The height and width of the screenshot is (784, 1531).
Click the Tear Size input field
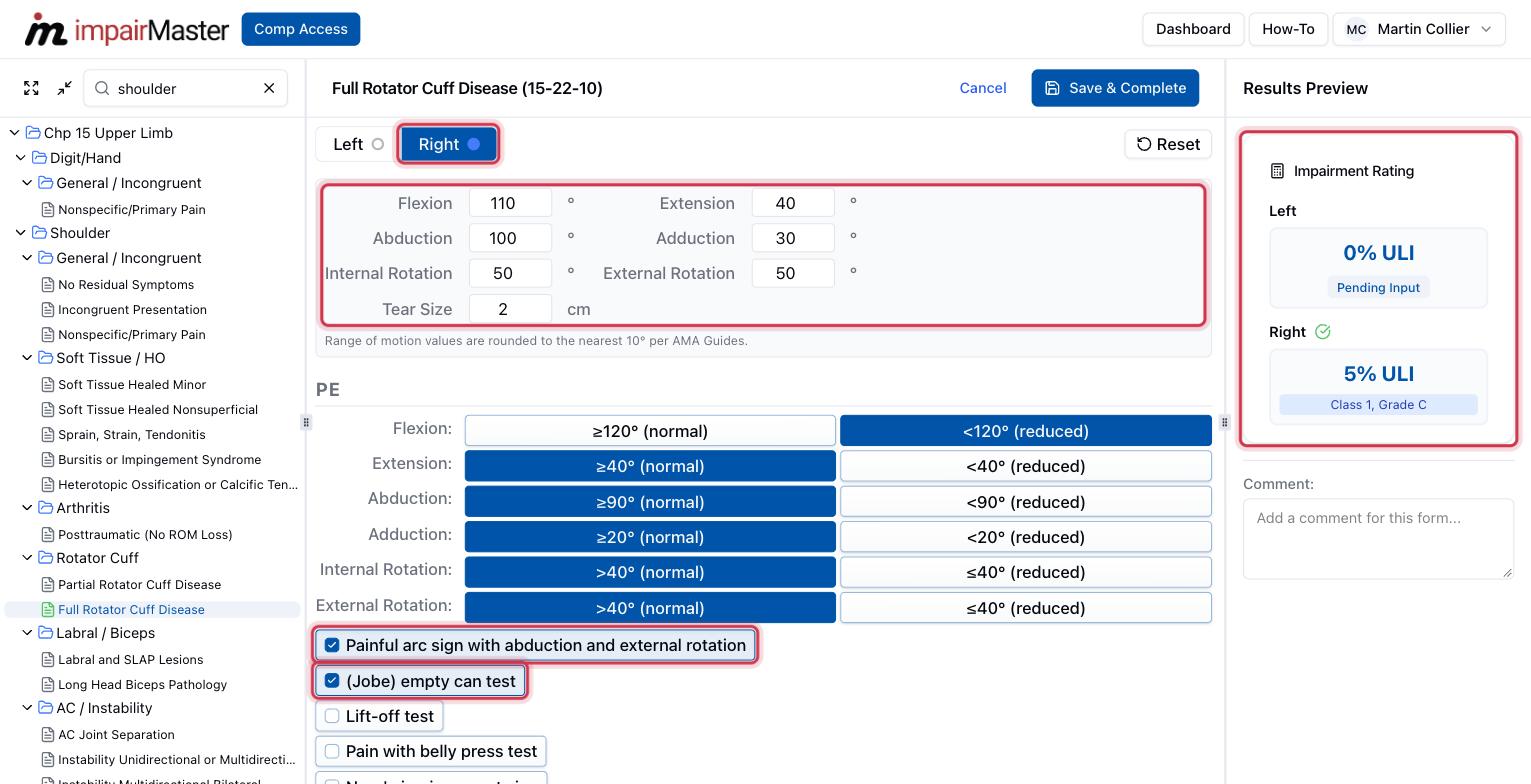click(510, 309)
